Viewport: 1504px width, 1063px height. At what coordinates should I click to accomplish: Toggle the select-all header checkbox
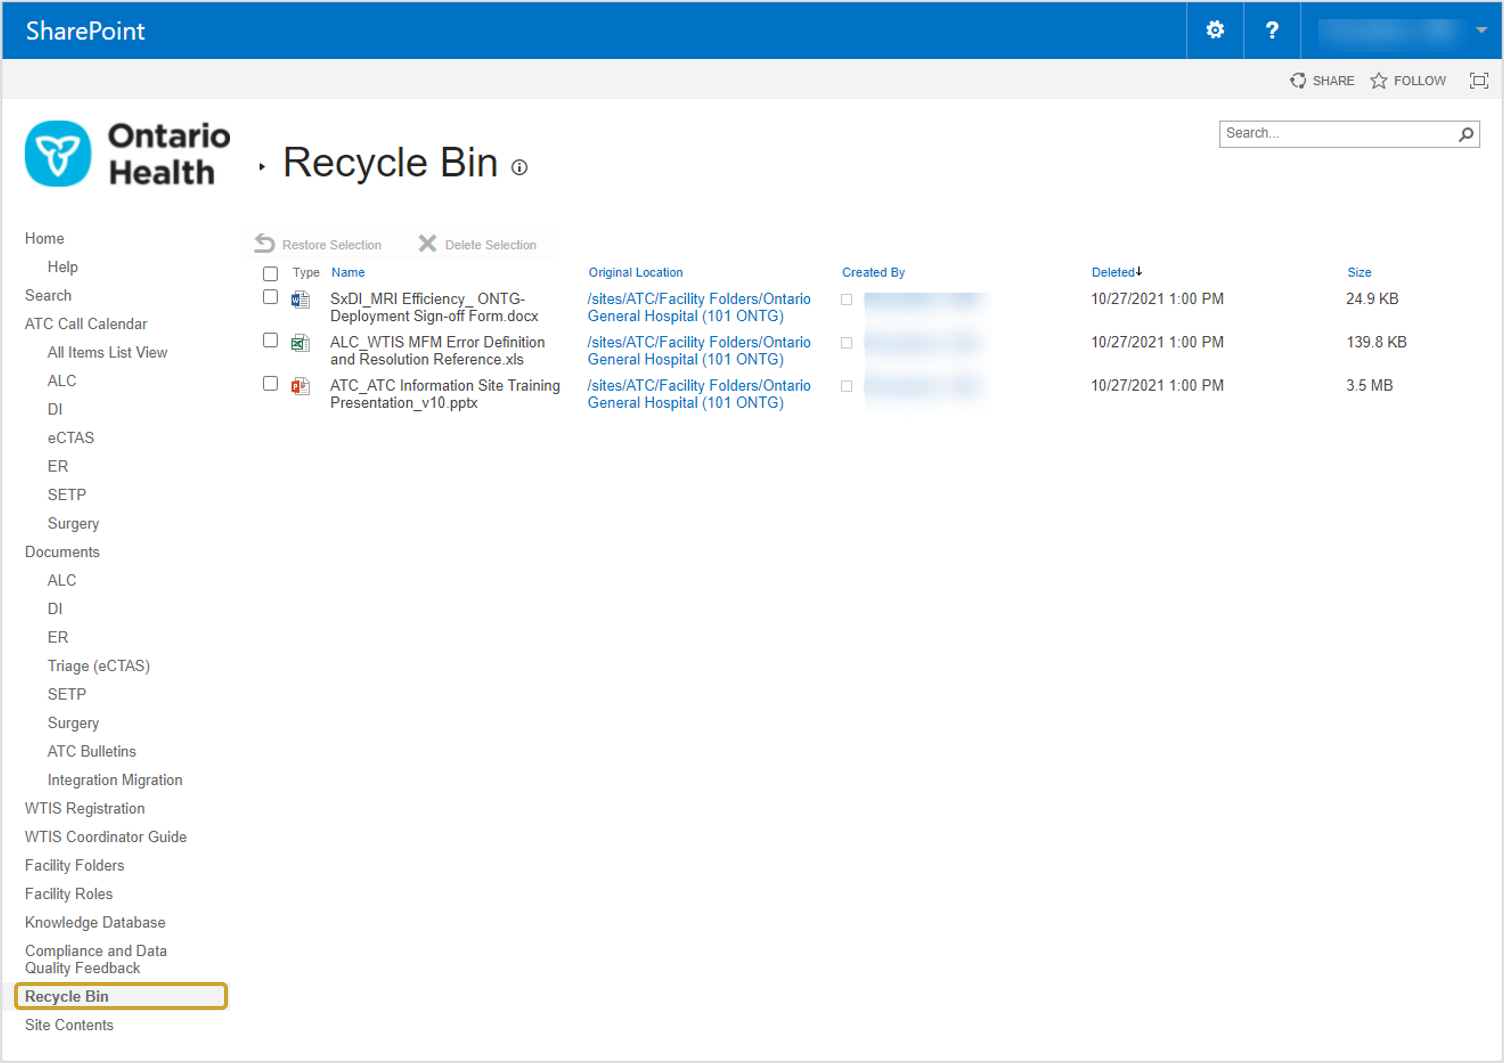(x=270, y=274)
